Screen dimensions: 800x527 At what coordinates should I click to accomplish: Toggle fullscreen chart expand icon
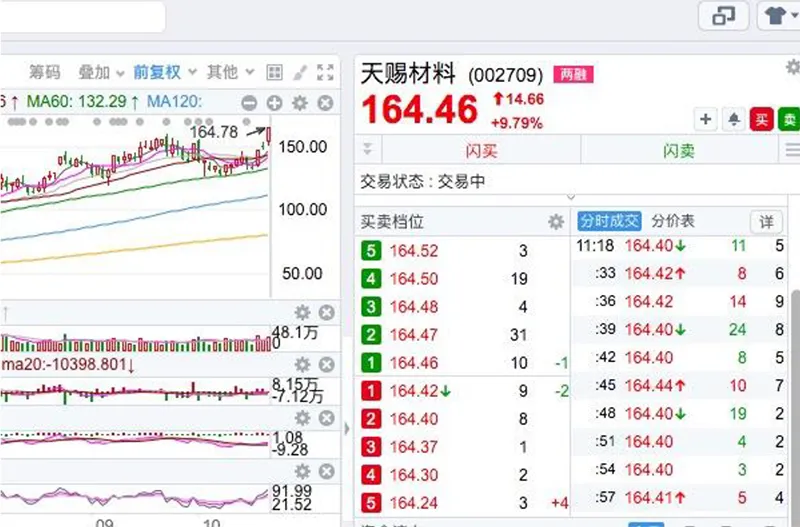point(325,72)
